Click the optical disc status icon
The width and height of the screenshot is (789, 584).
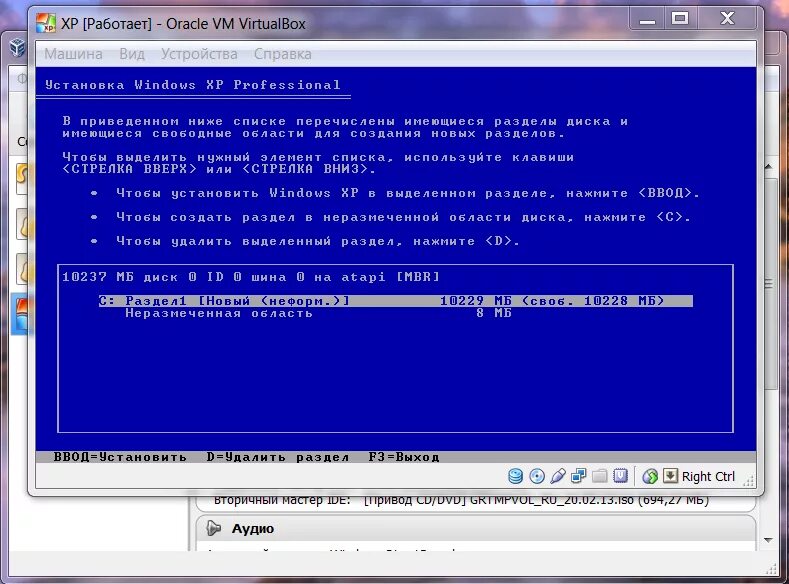coord(537,476)
